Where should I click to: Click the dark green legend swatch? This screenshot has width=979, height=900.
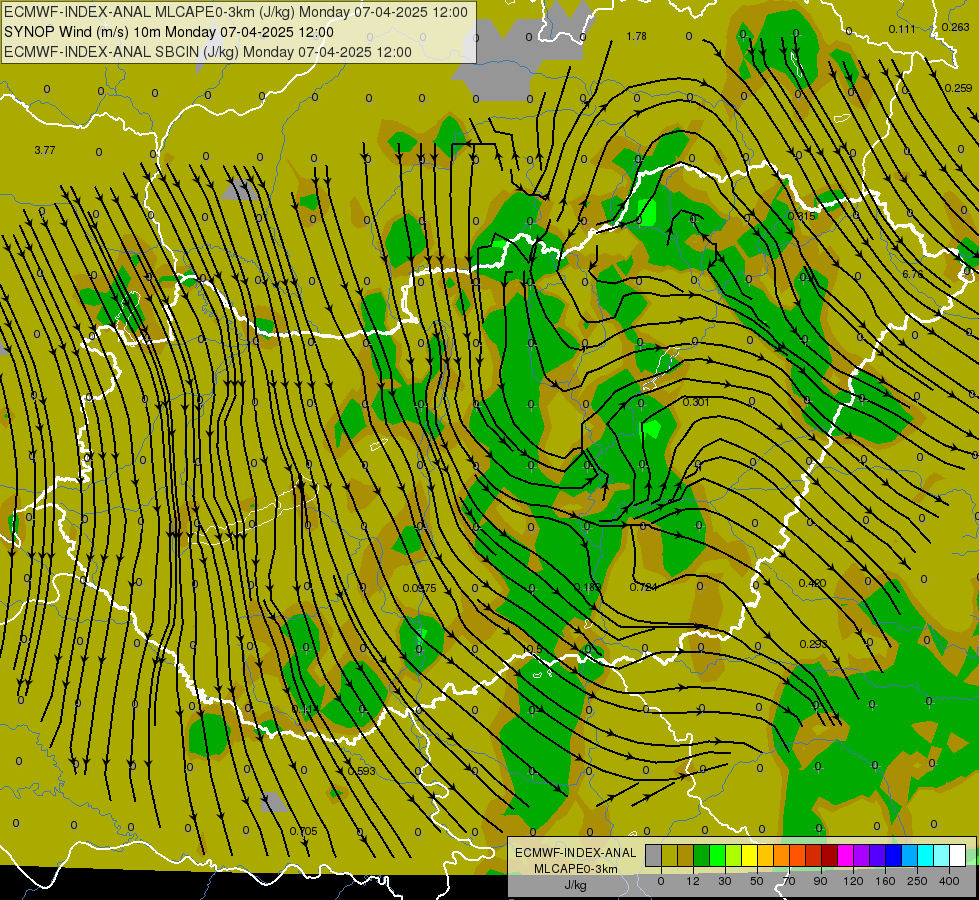(x=702, y=855)
